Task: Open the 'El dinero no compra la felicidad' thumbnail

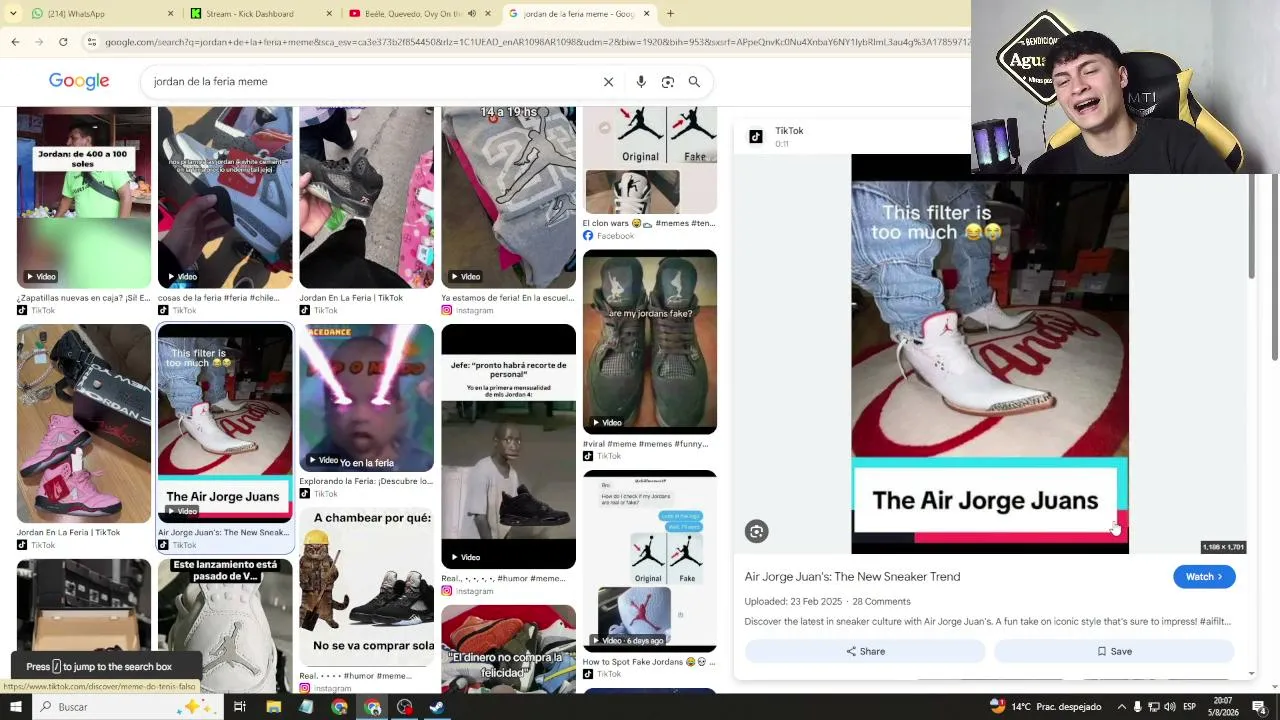Action: coord(508,648)
